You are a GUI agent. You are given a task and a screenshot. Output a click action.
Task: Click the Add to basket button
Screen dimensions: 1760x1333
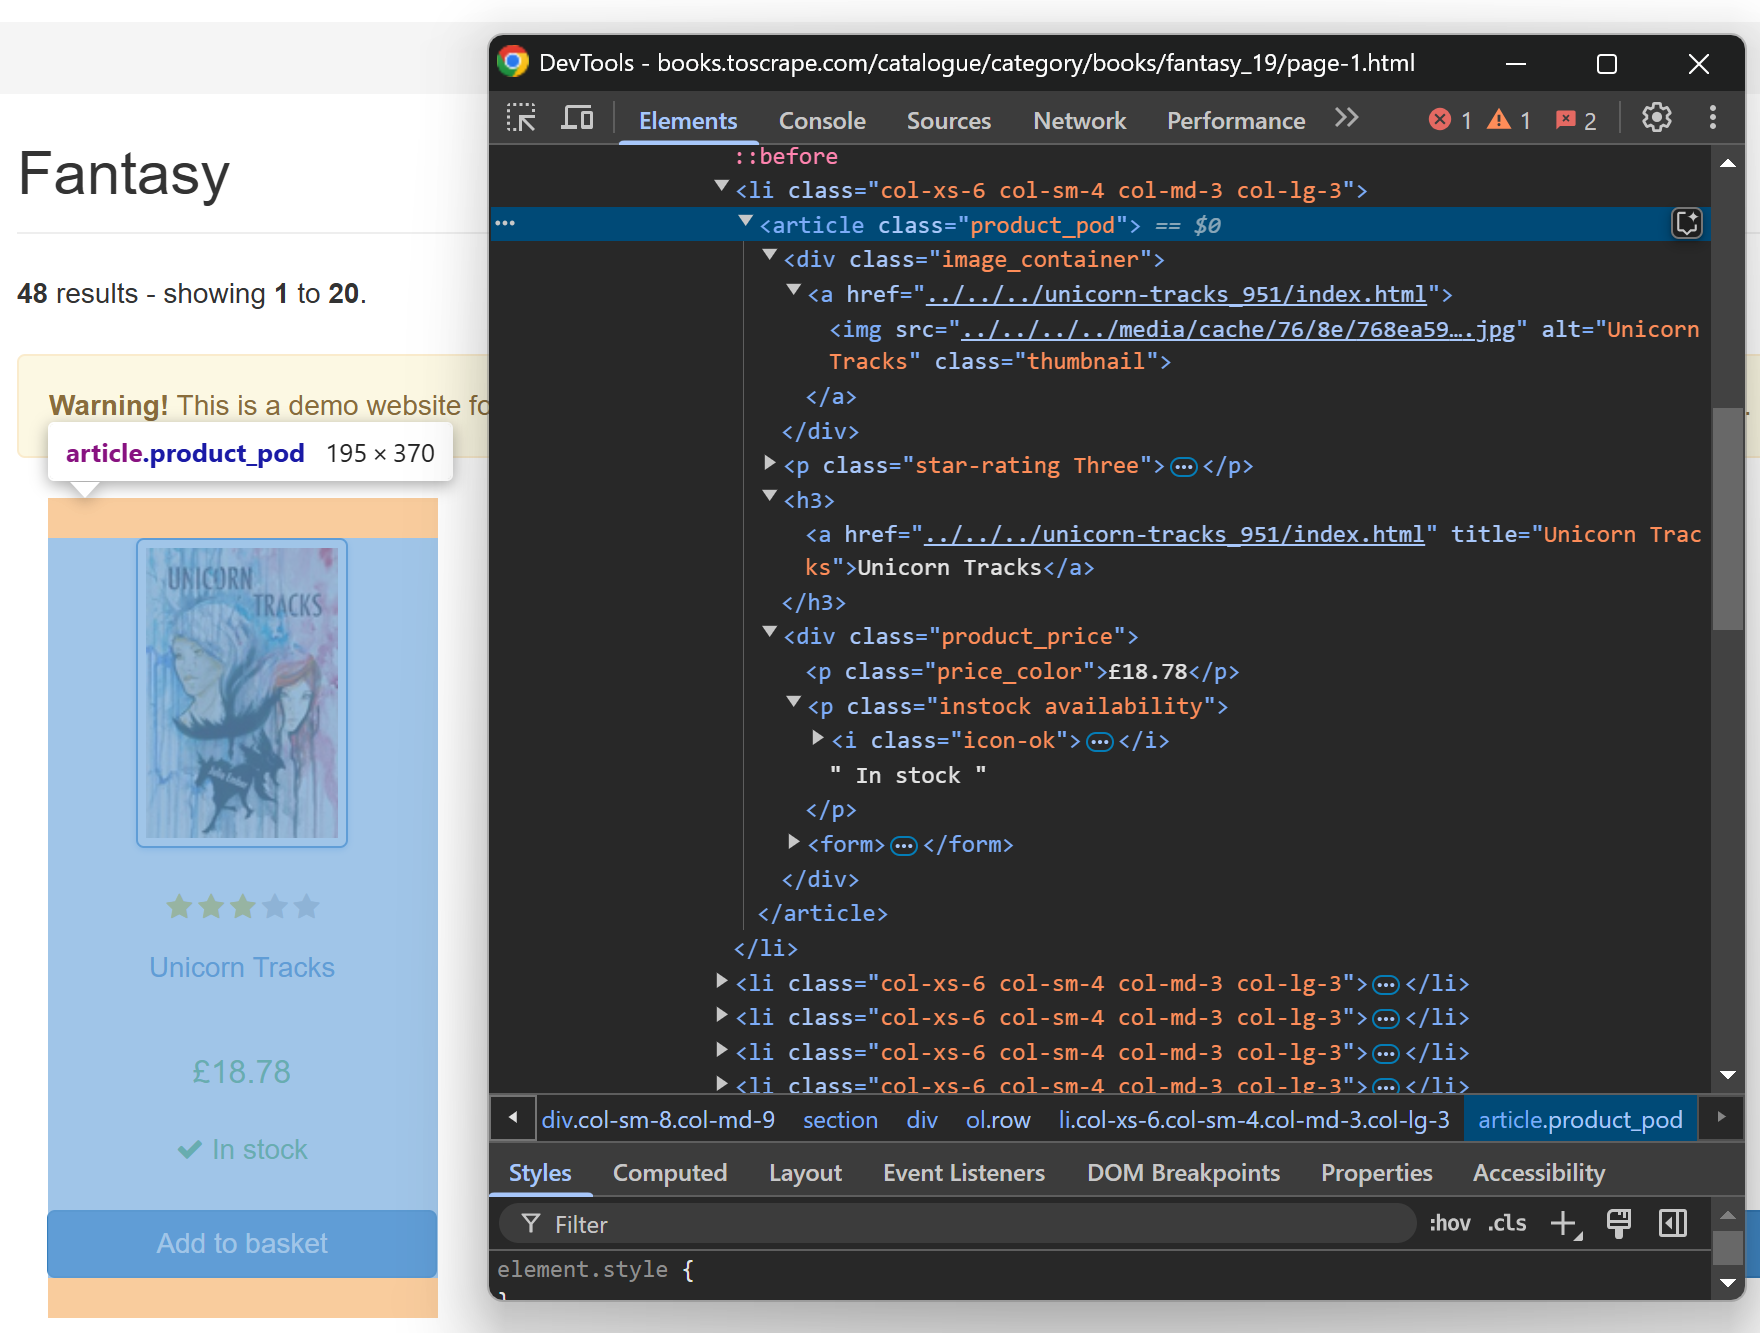pos(241,1243)
